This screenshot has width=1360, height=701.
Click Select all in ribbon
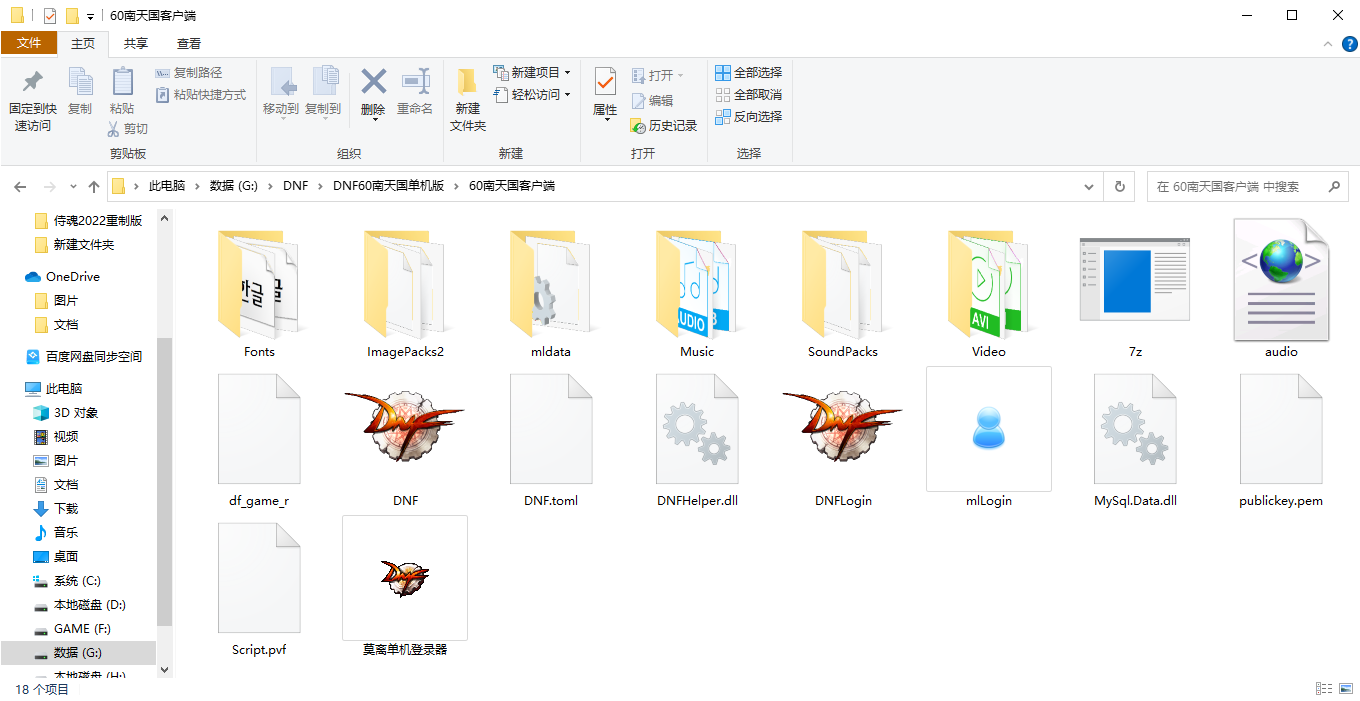(749, 73)
